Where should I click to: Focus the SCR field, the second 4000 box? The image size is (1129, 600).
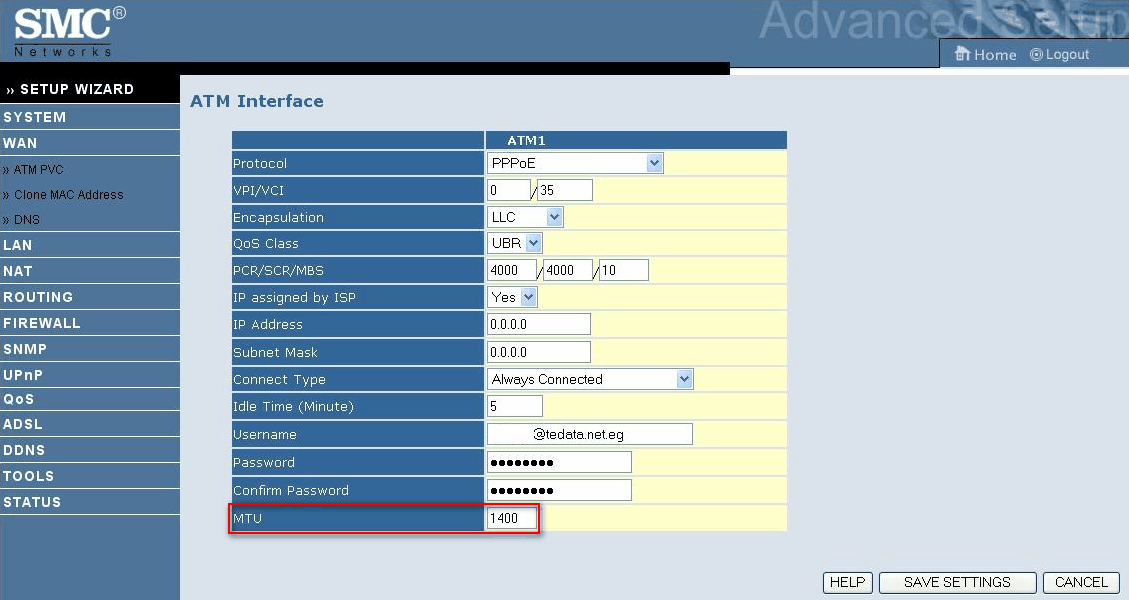click(567, 270)
